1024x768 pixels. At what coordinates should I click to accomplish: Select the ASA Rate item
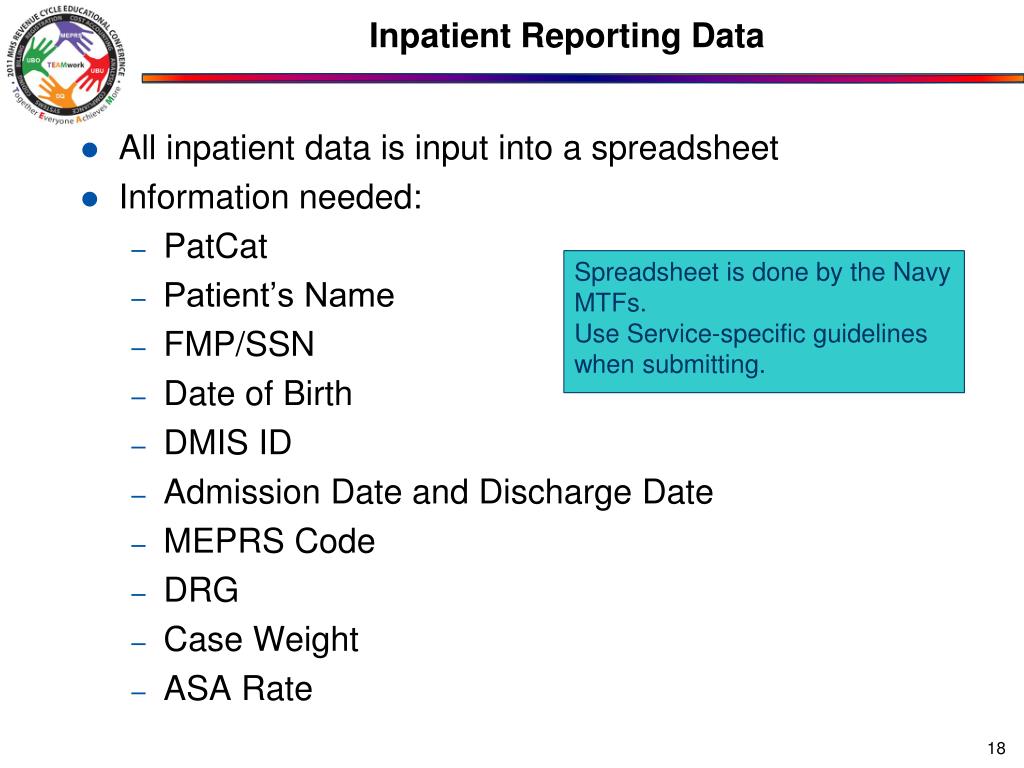[x=238, y=689]
